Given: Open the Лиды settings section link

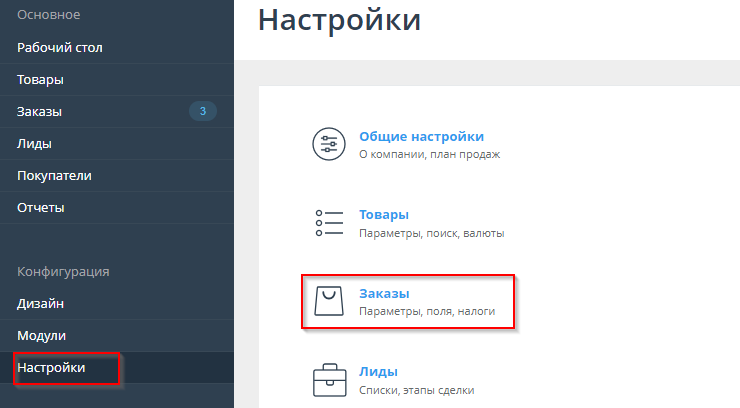Looking at the screenshot, I should [x=378, y=371].
